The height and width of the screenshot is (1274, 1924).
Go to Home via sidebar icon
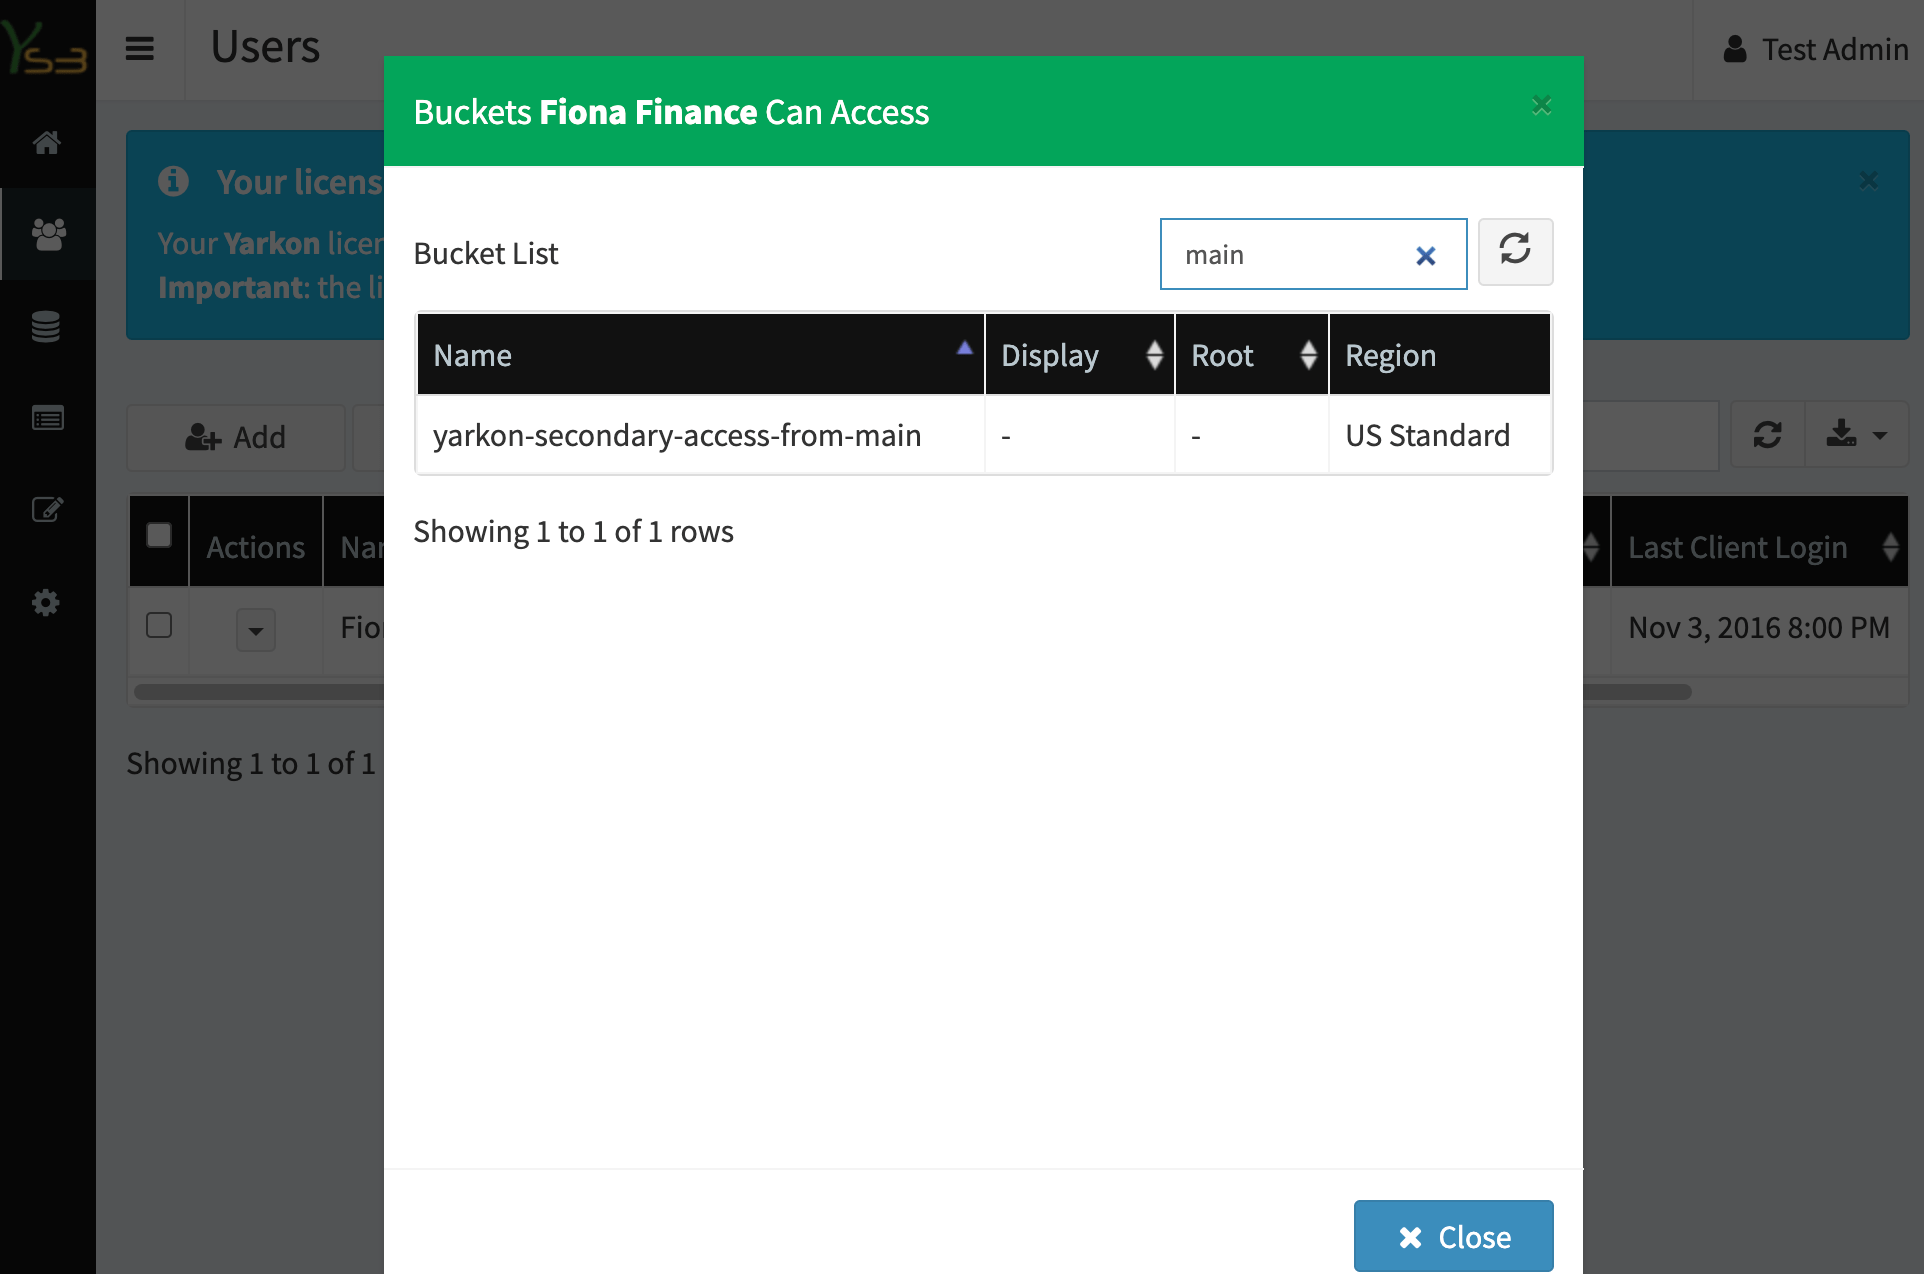[47, 142]
